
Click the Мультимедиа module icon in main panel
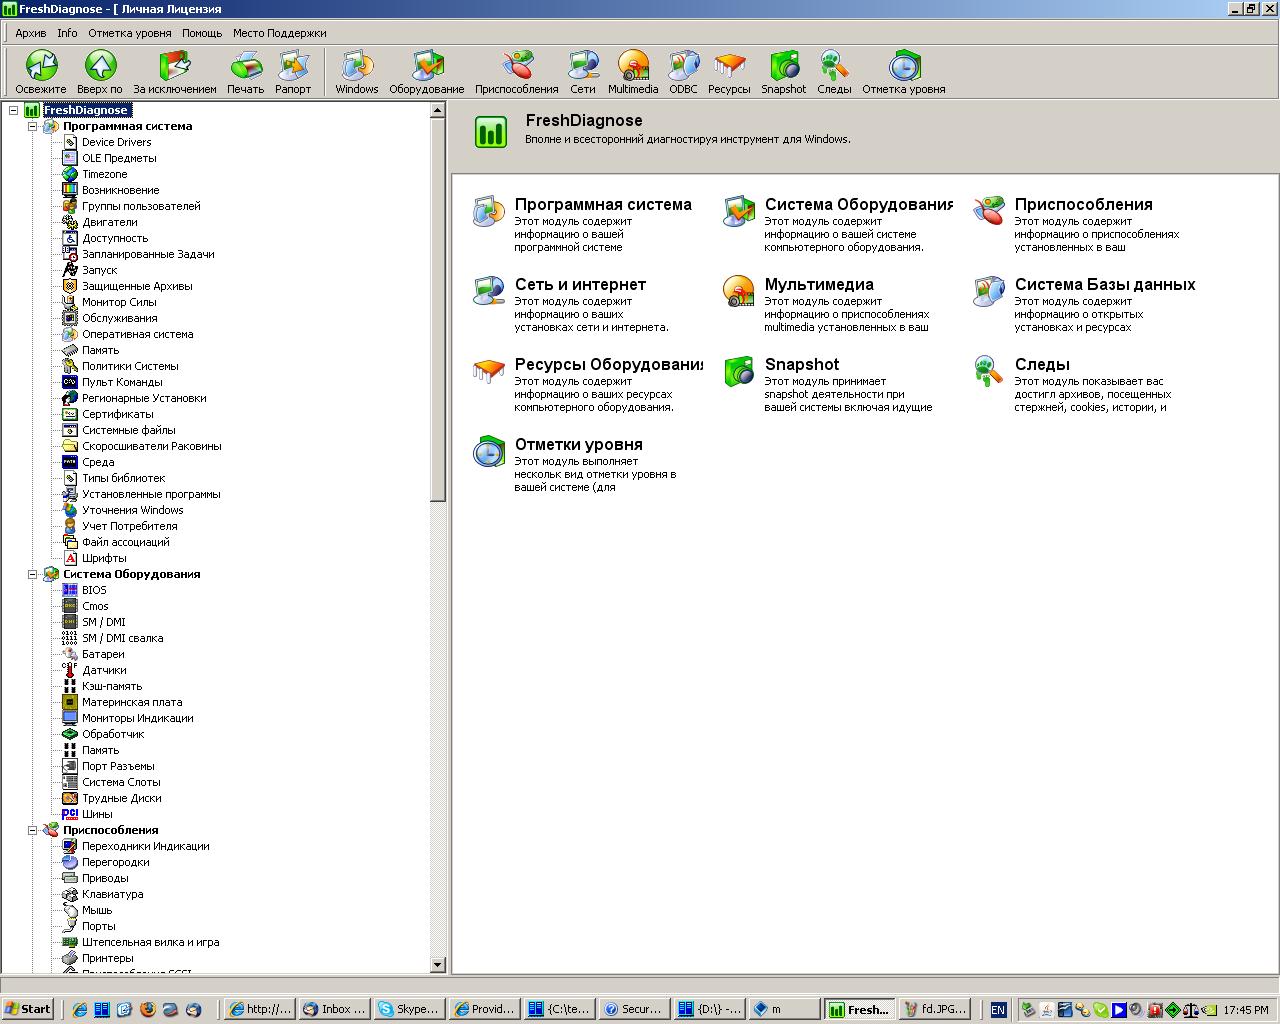tap(739, 291)
